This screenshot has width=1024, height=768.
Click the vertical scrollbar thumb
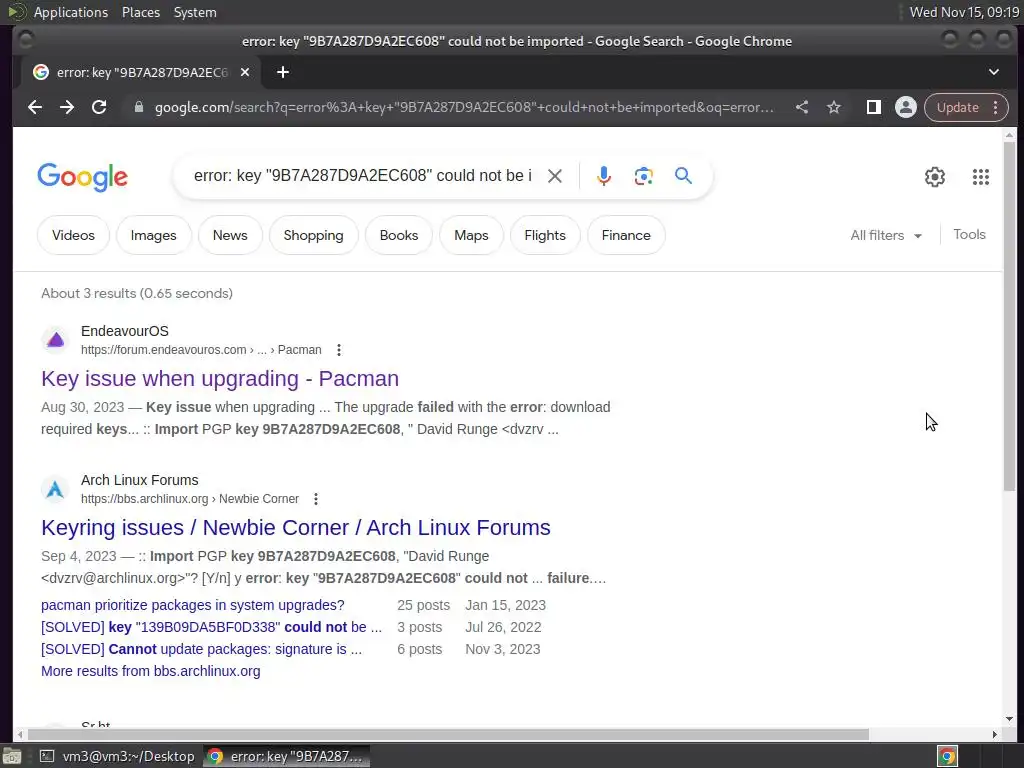pos(1009,315)
